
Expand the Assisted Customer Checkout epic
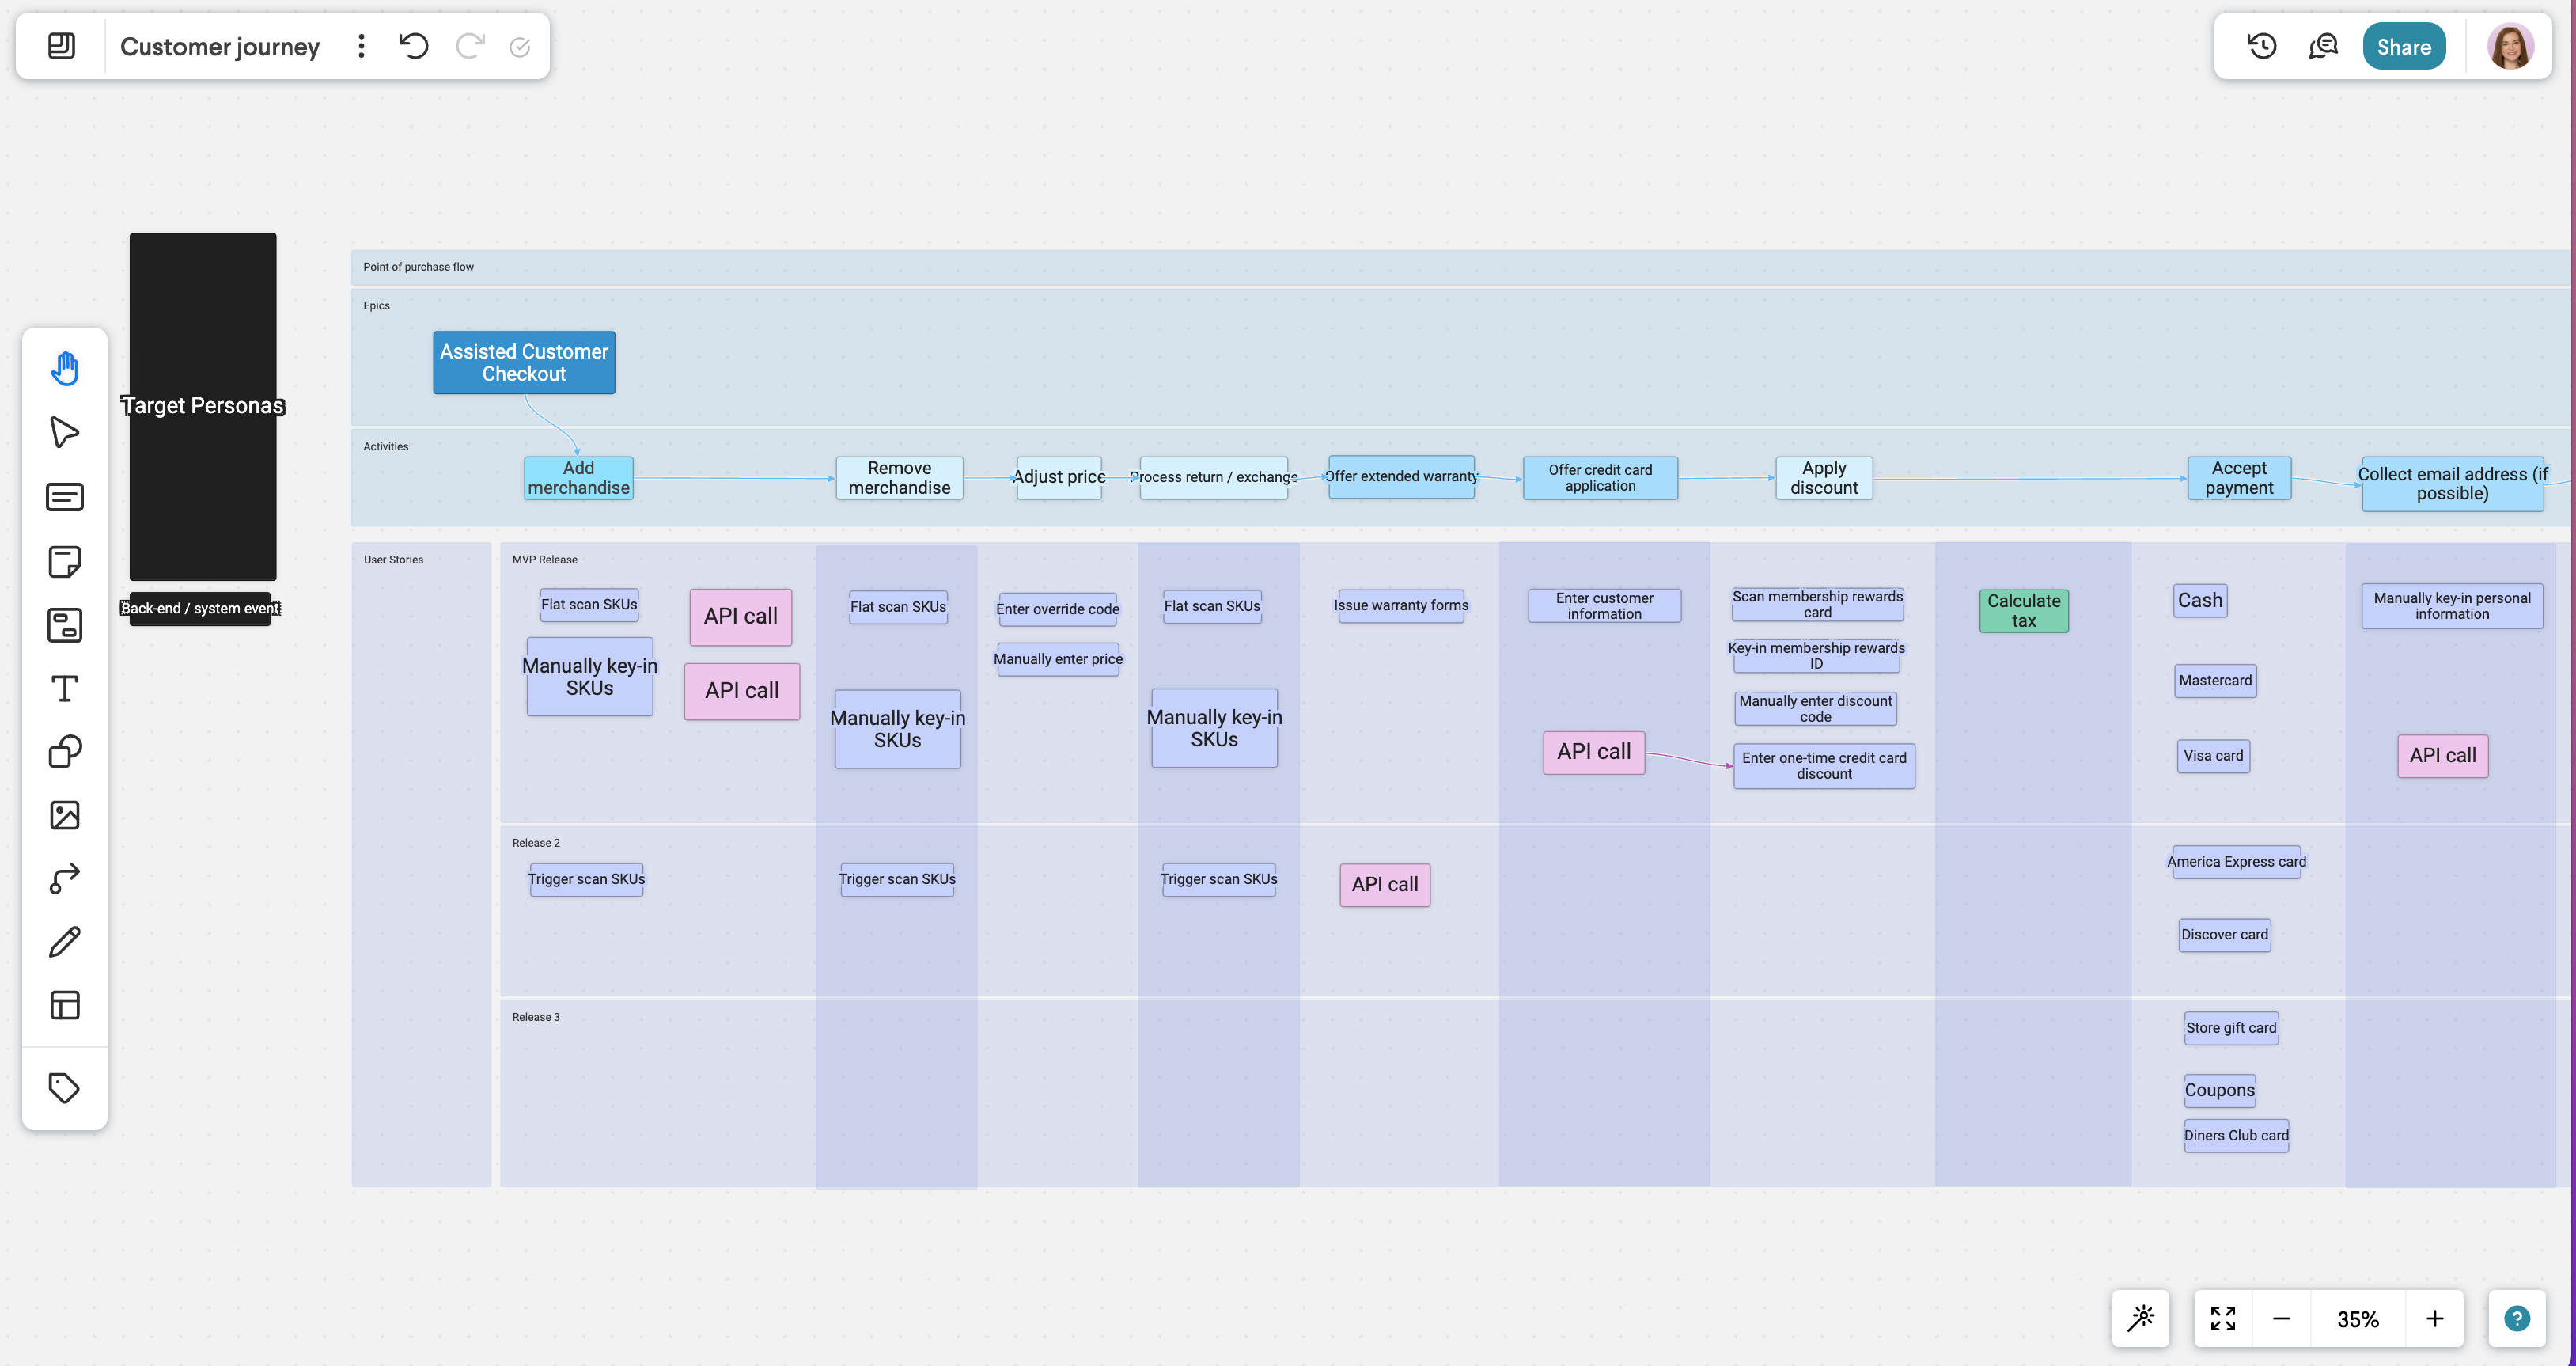pyautogui.click(x=523, y=361)
